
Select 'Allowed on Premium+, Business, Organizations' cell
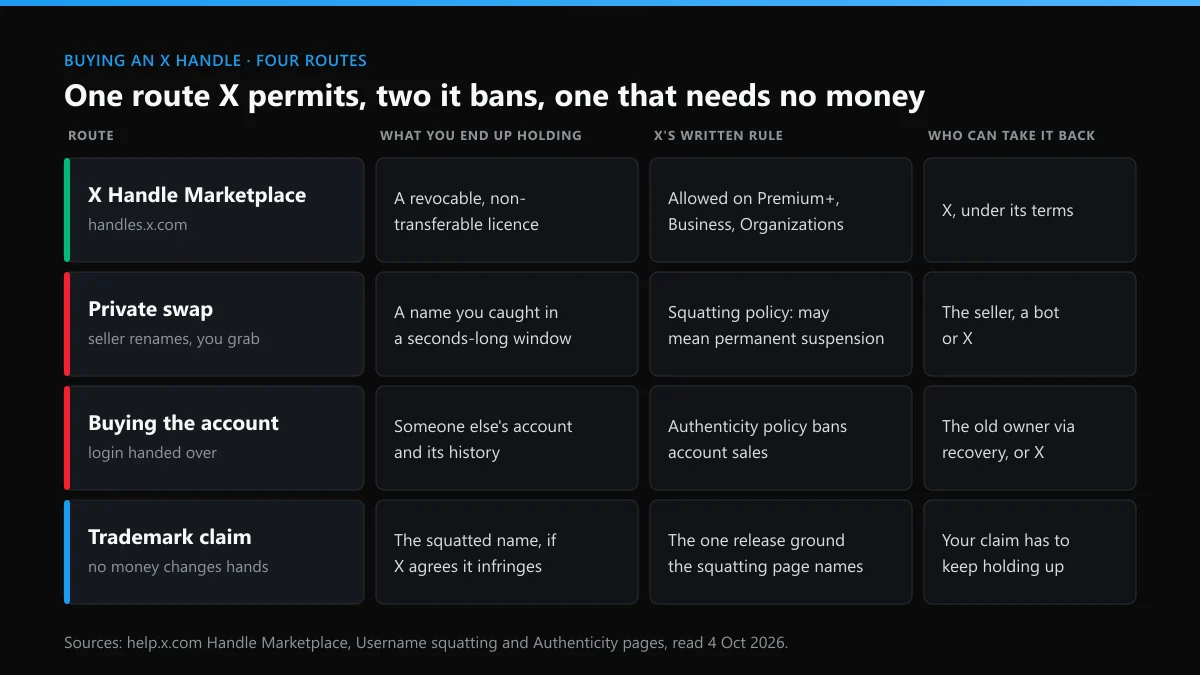781,210
